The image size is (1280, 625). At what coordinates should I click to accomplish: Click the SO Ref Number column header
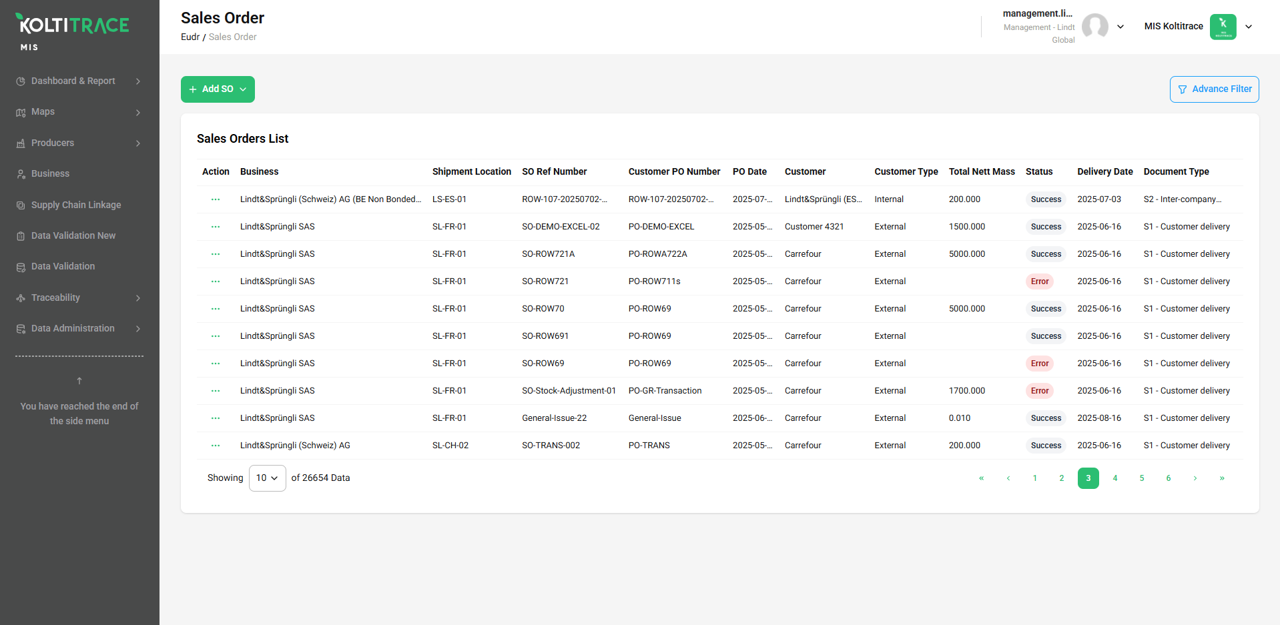click(x=554, y=172)
